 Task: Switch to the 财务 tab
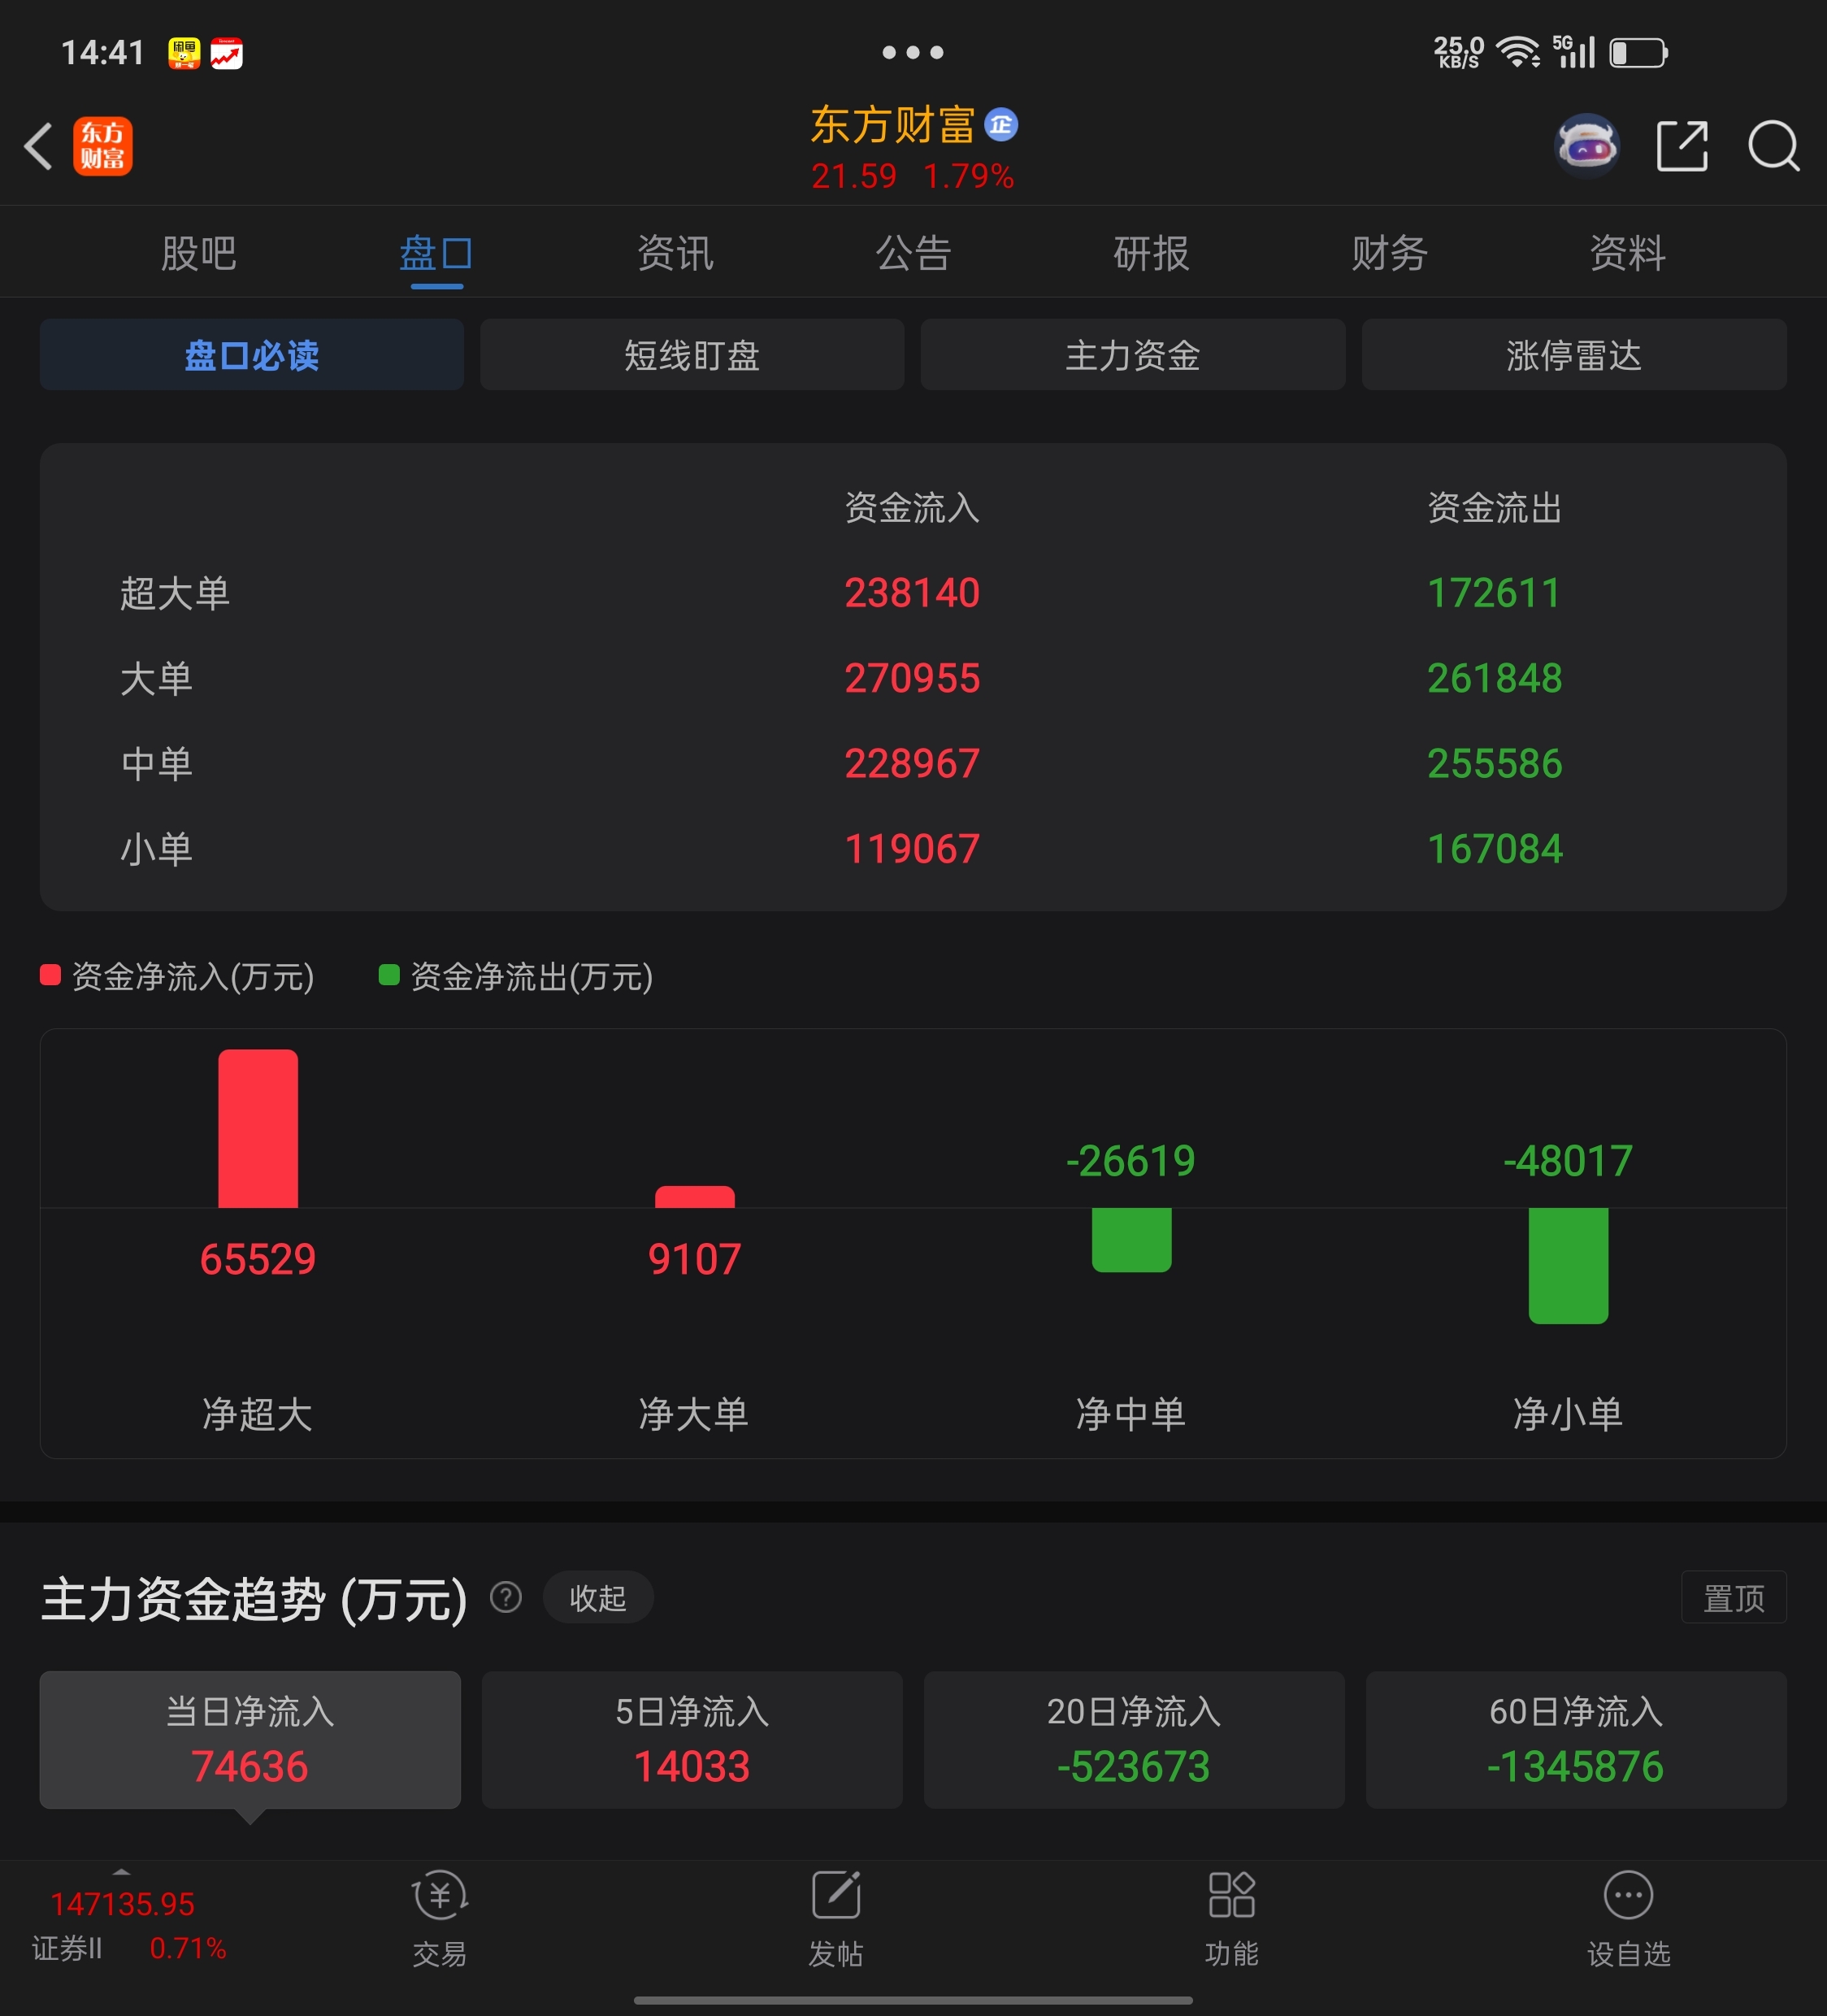click(1389, 253)
